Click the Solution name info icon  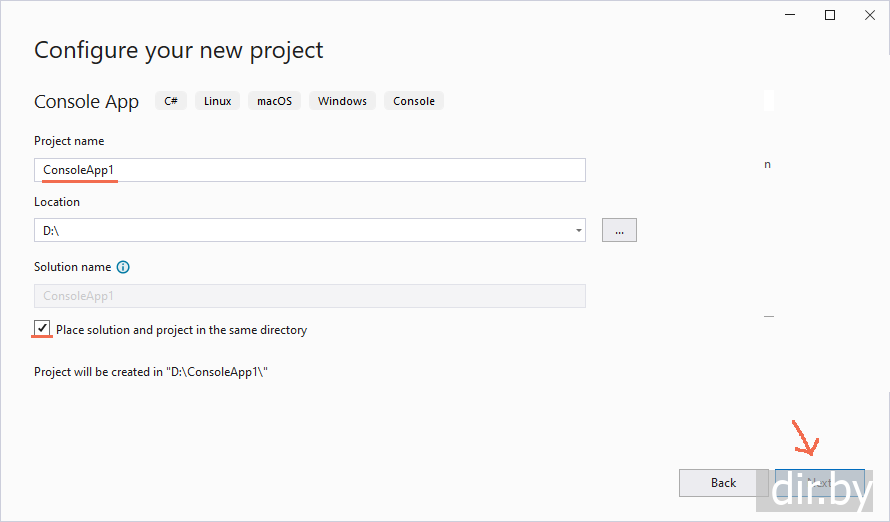pos(123,267)
